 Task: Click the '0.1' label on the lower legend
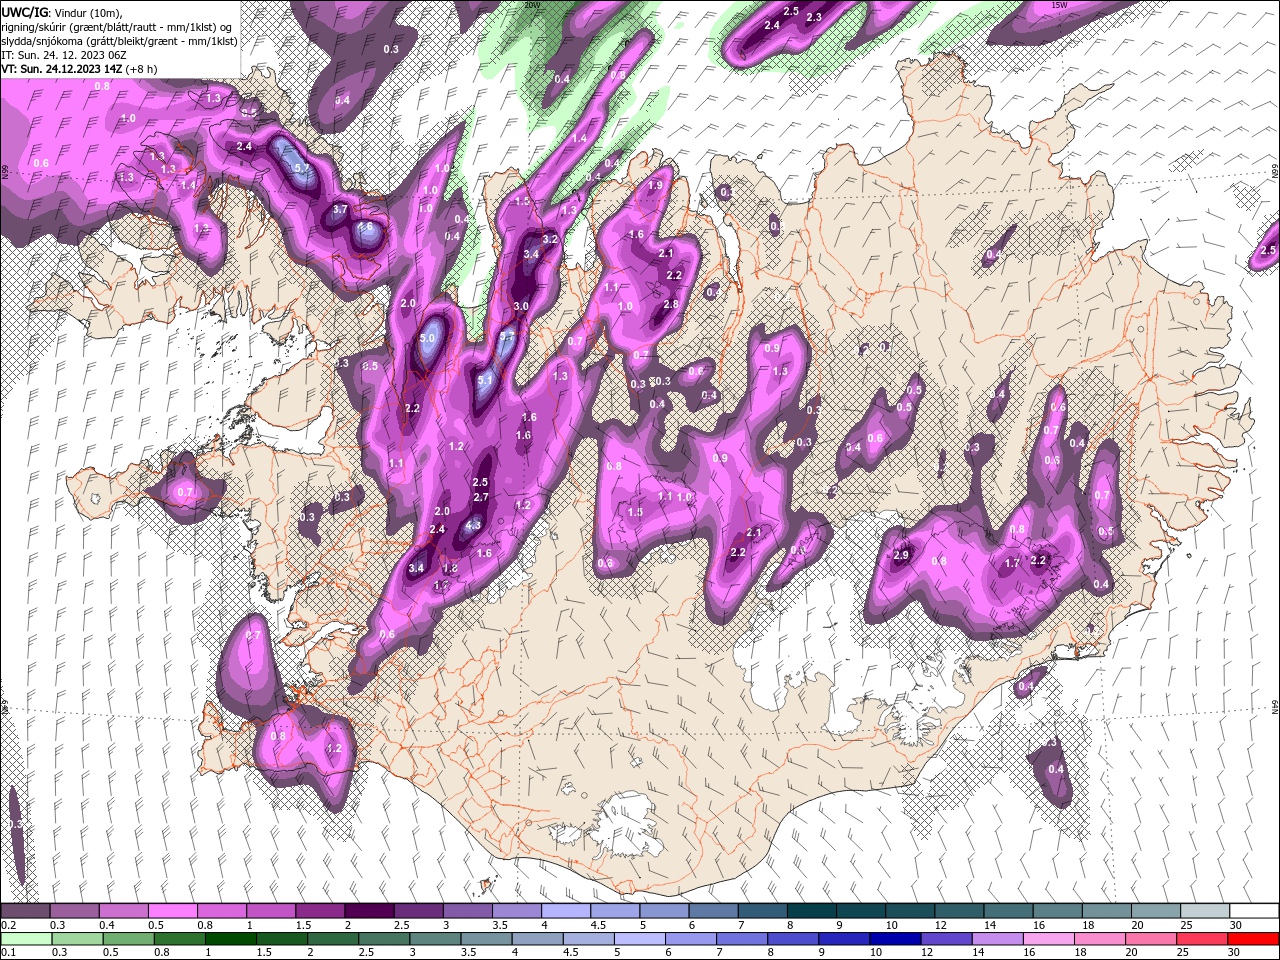click(x=9, y=952)
